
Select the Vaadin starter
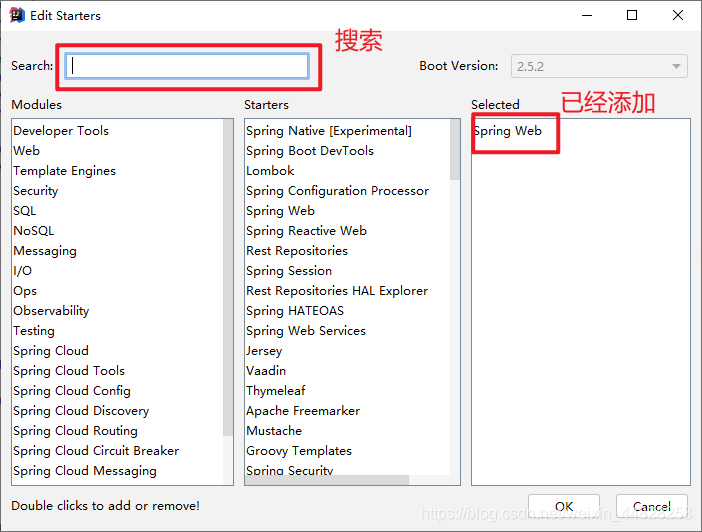(266, 371)
